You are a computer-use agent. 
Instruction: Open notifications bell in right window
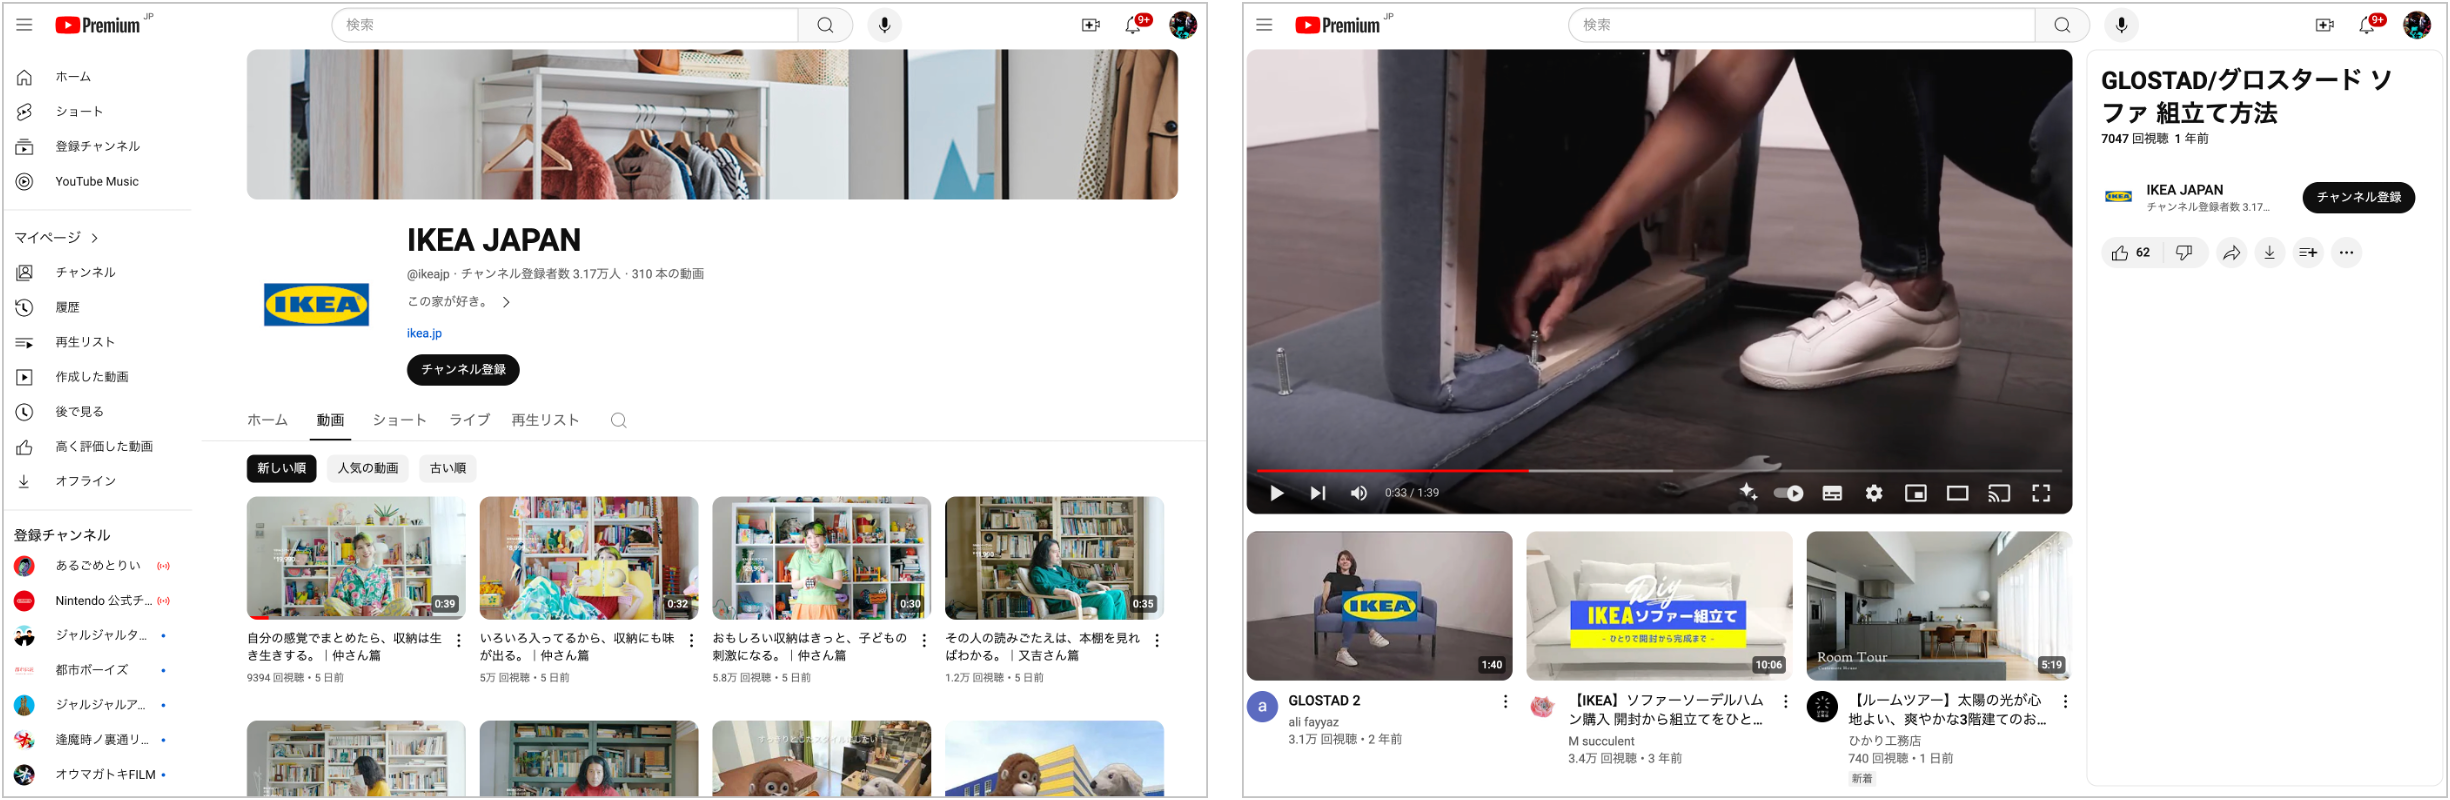[2367, 25]
